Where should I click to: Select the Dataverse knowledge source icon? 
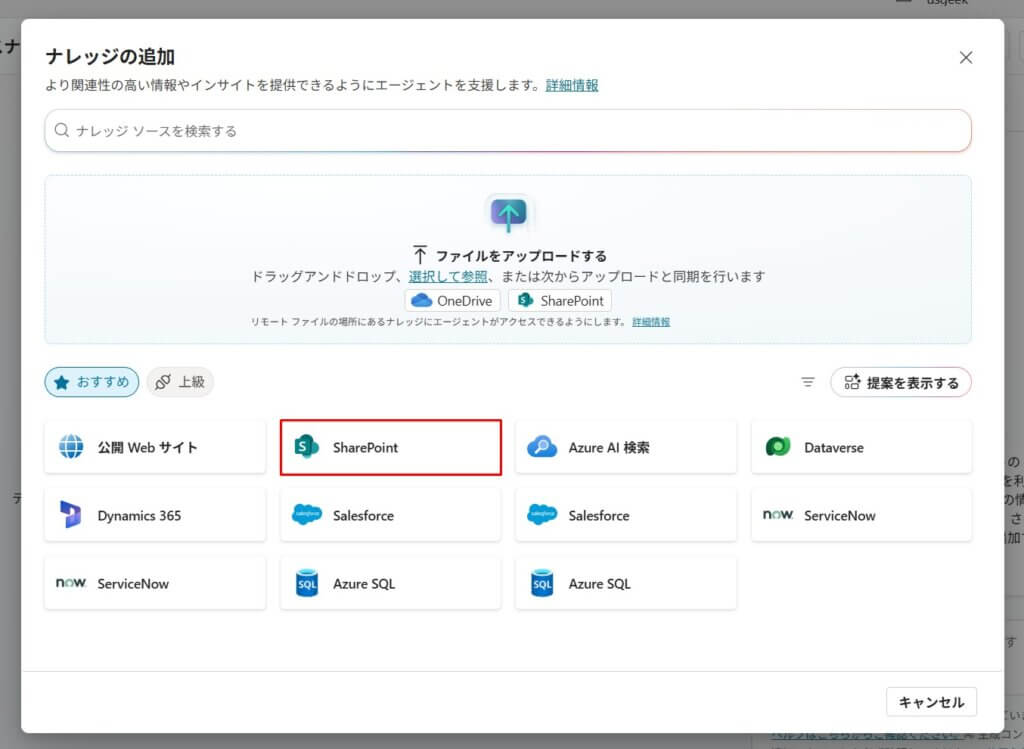tap(778, 447)
